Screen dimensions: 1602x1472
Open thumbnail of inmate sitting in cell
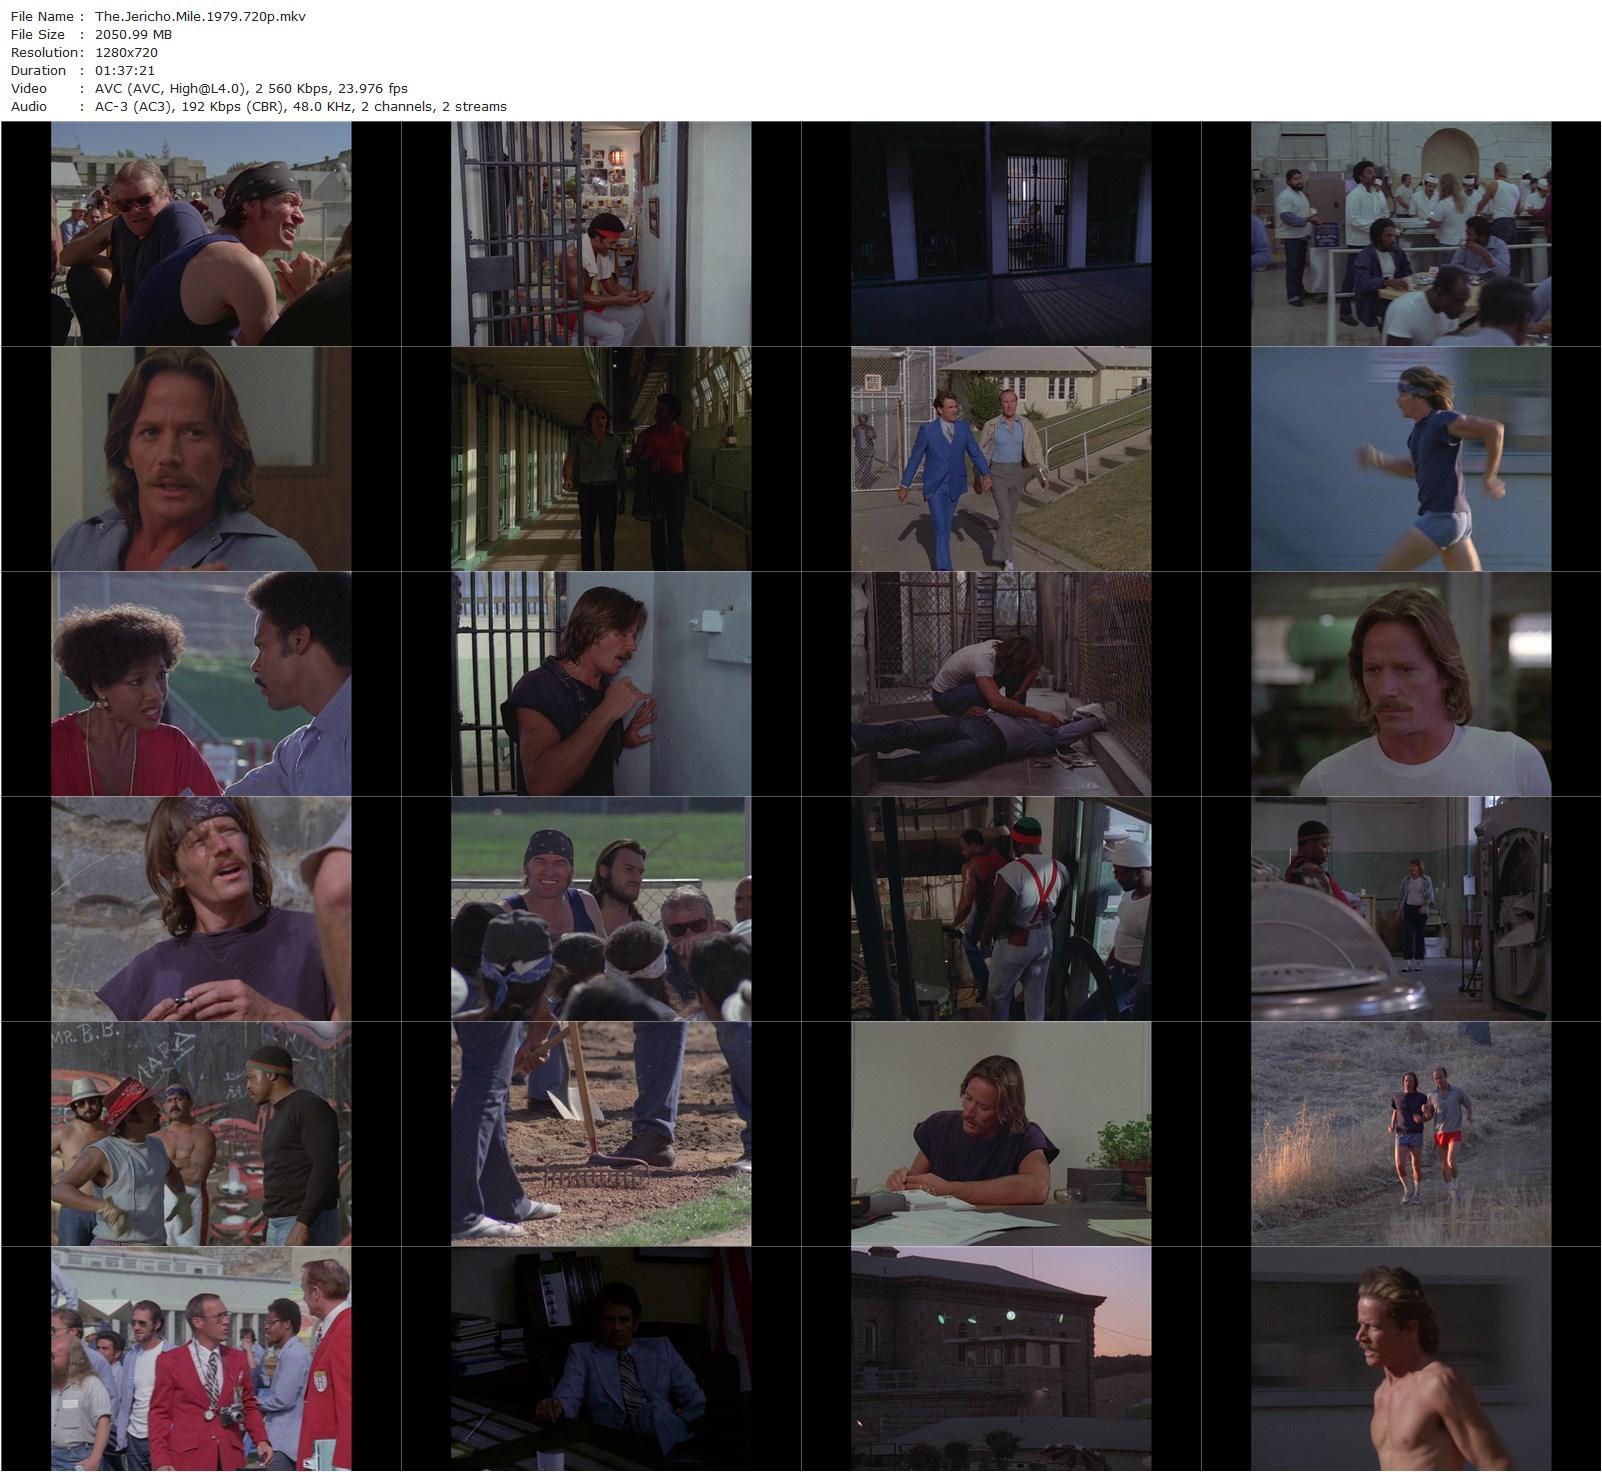[601, 234]
